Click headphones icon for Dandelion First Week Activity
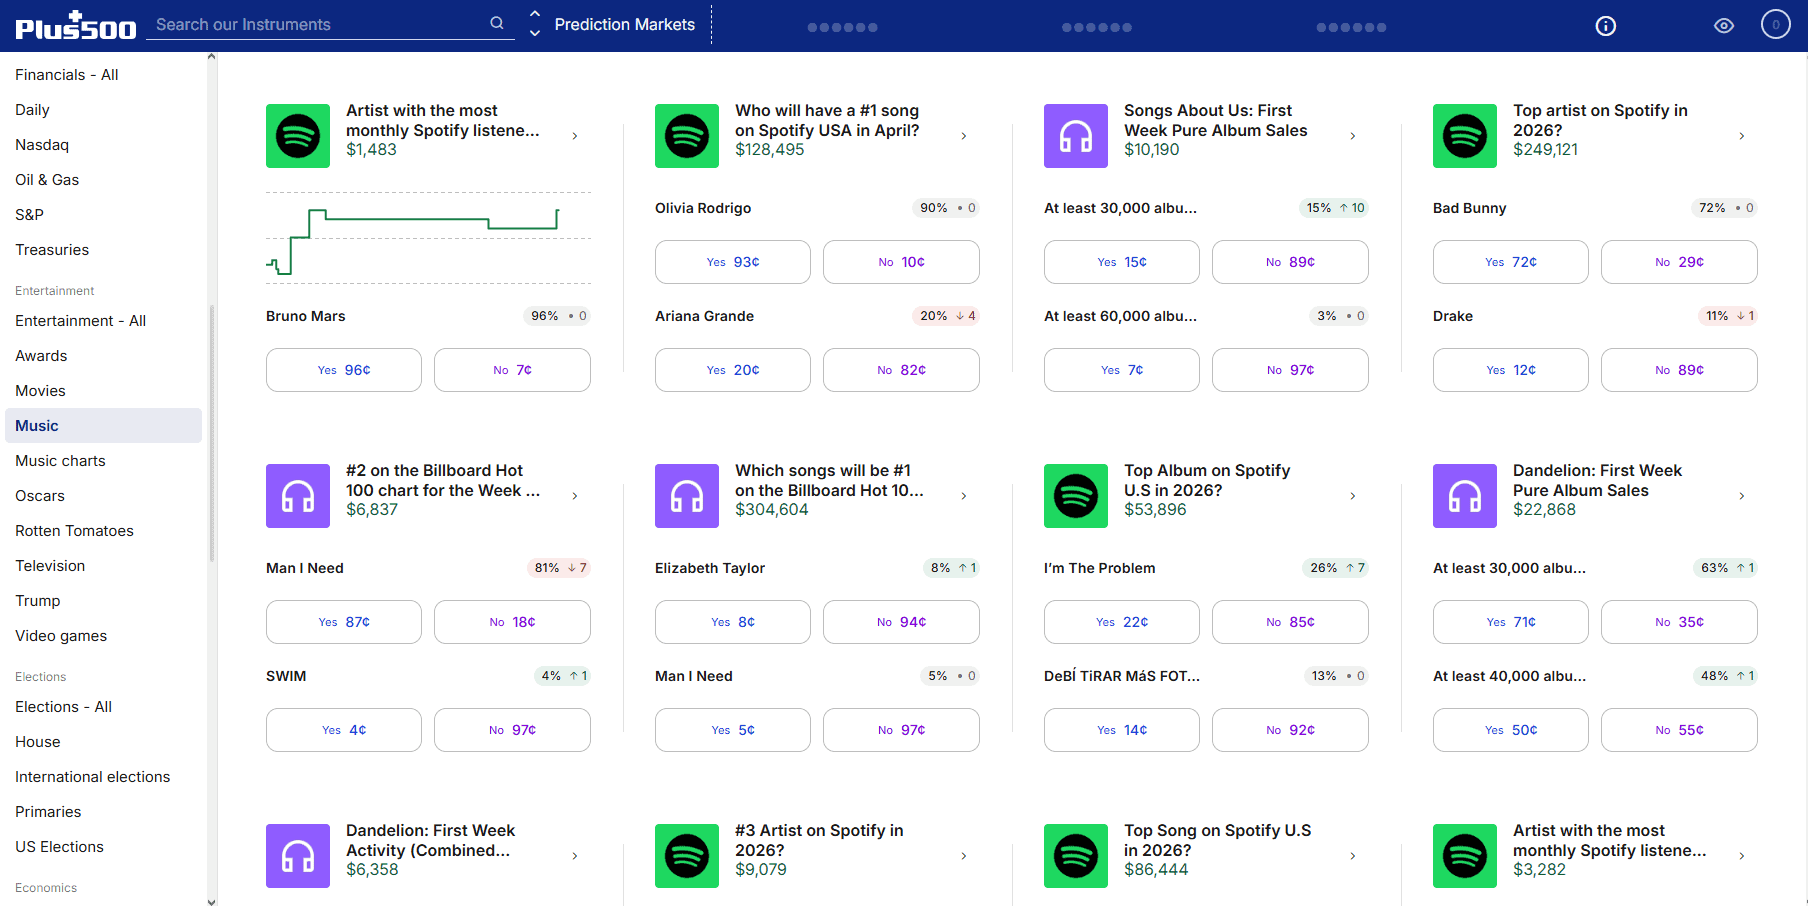 click(298, 856)
